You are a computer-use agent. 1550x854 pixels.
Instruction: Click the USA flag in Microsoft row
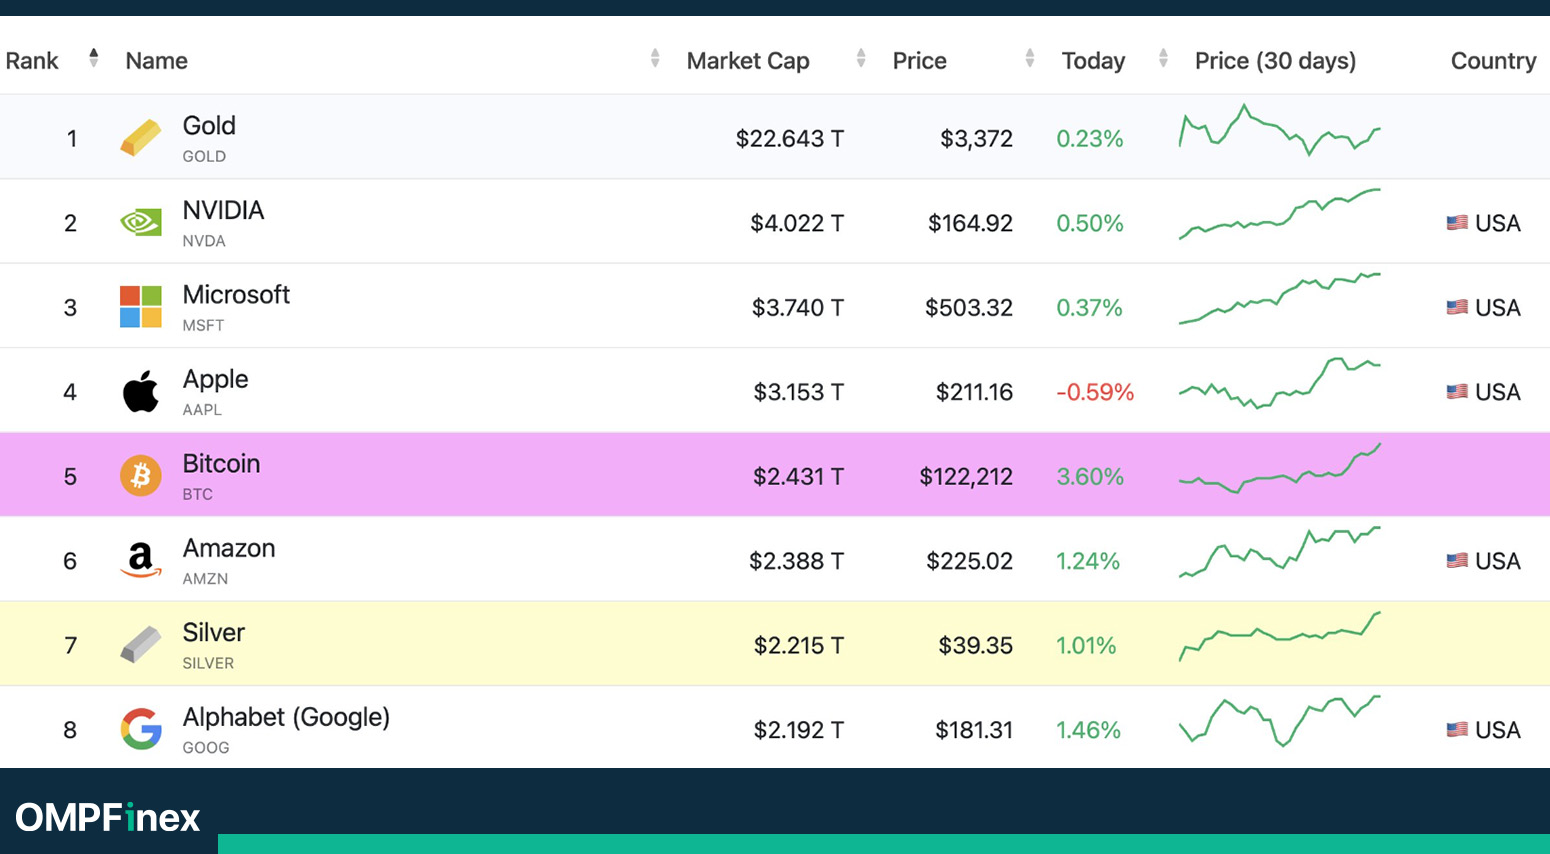click(1457, 307)
